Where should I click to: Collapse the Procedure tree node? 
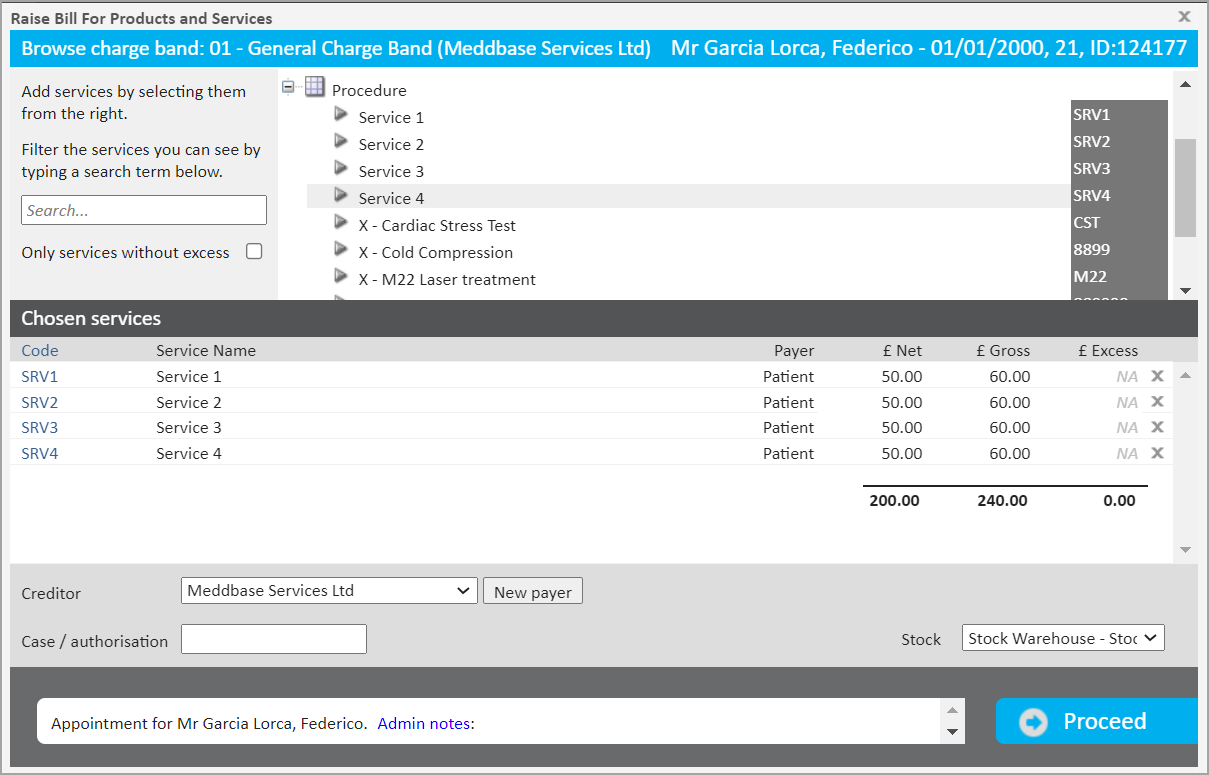click(288, 88)
